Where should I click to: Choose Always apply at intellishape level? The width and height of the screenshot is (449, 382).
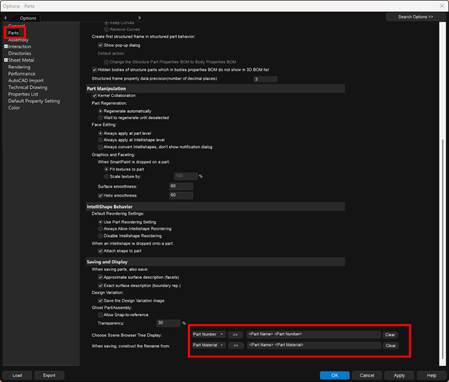pos(100,140)
